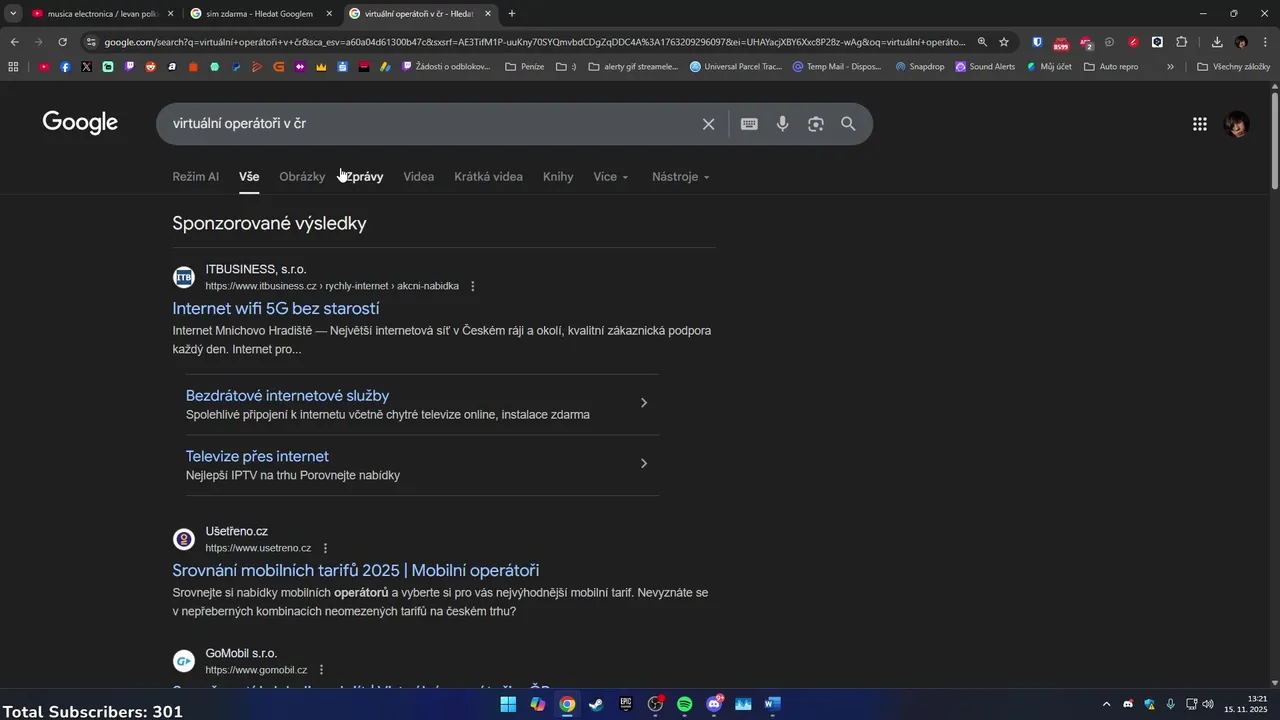Switch to Zprávy search tab

[364, 177]
